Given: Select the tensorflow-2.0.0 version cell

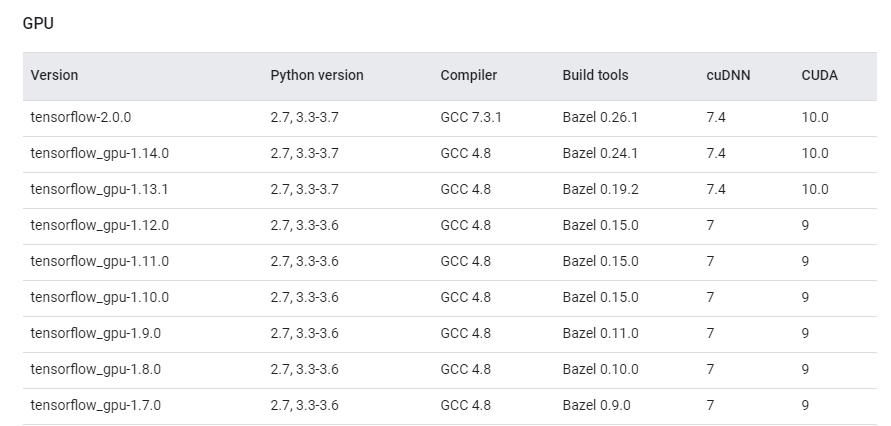Looking at the screenshot, I should (x=81, y=117).
